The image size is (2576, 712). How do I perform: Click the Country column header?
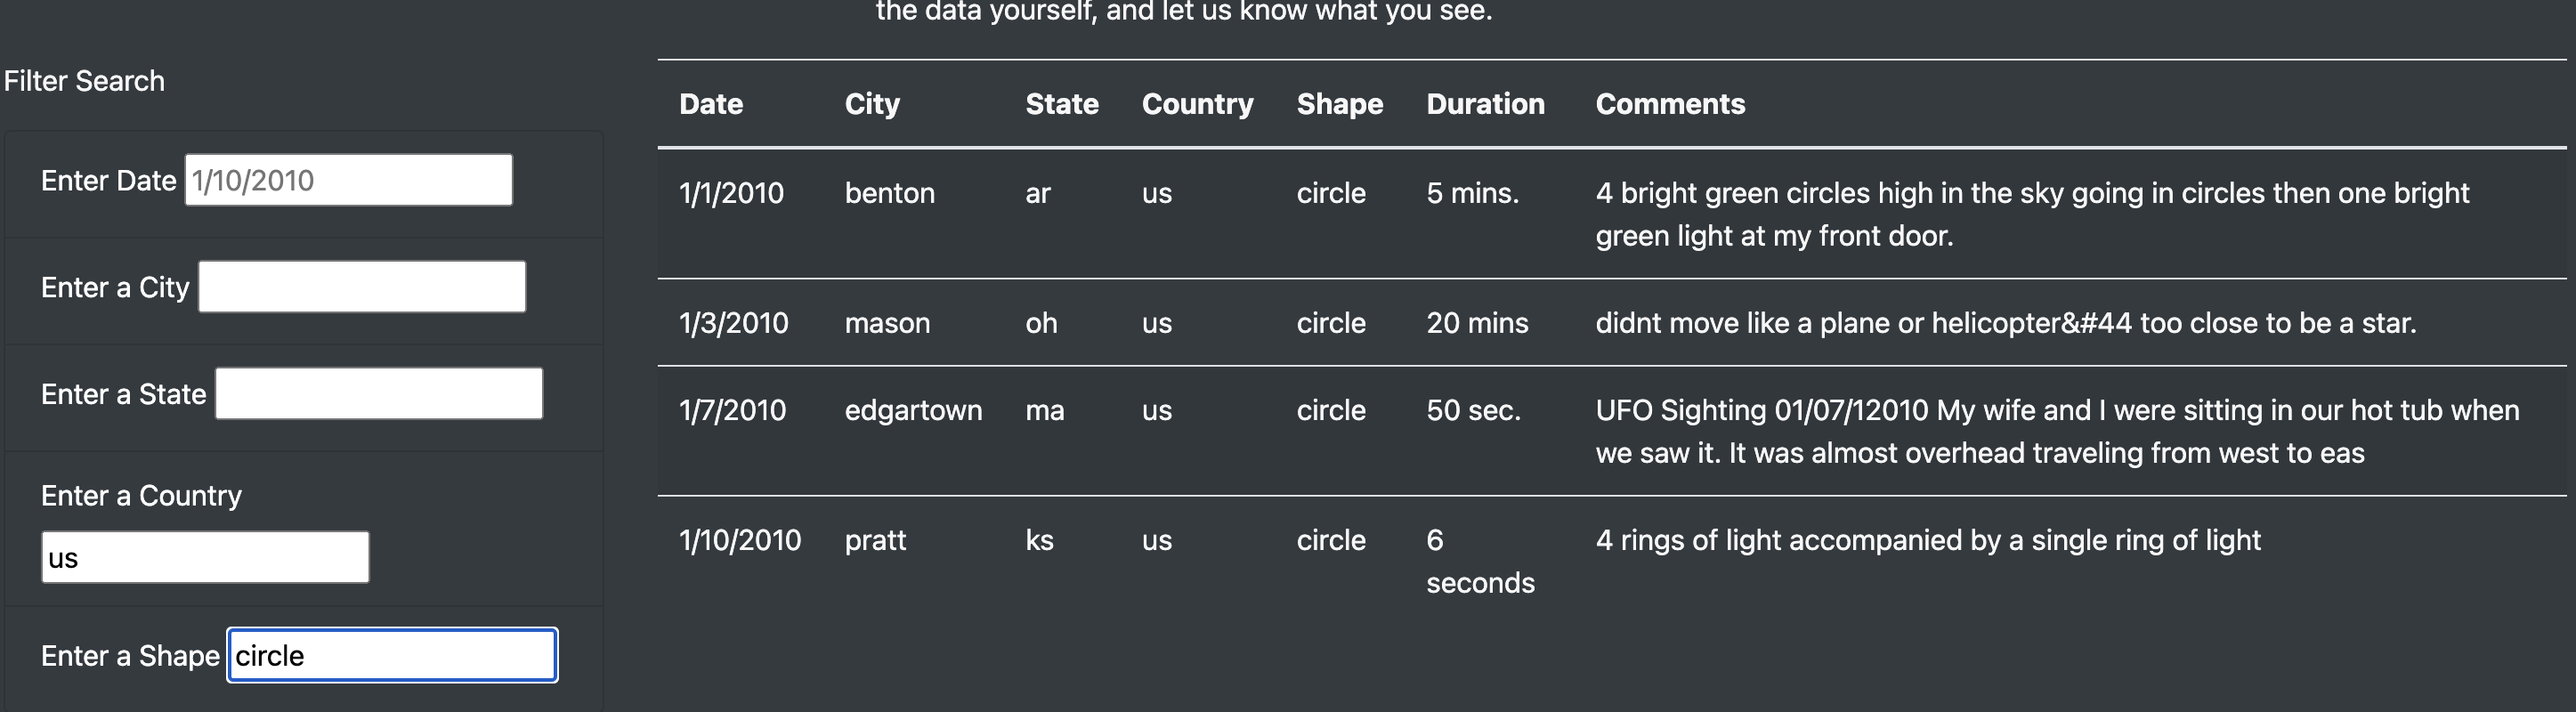1197,104
